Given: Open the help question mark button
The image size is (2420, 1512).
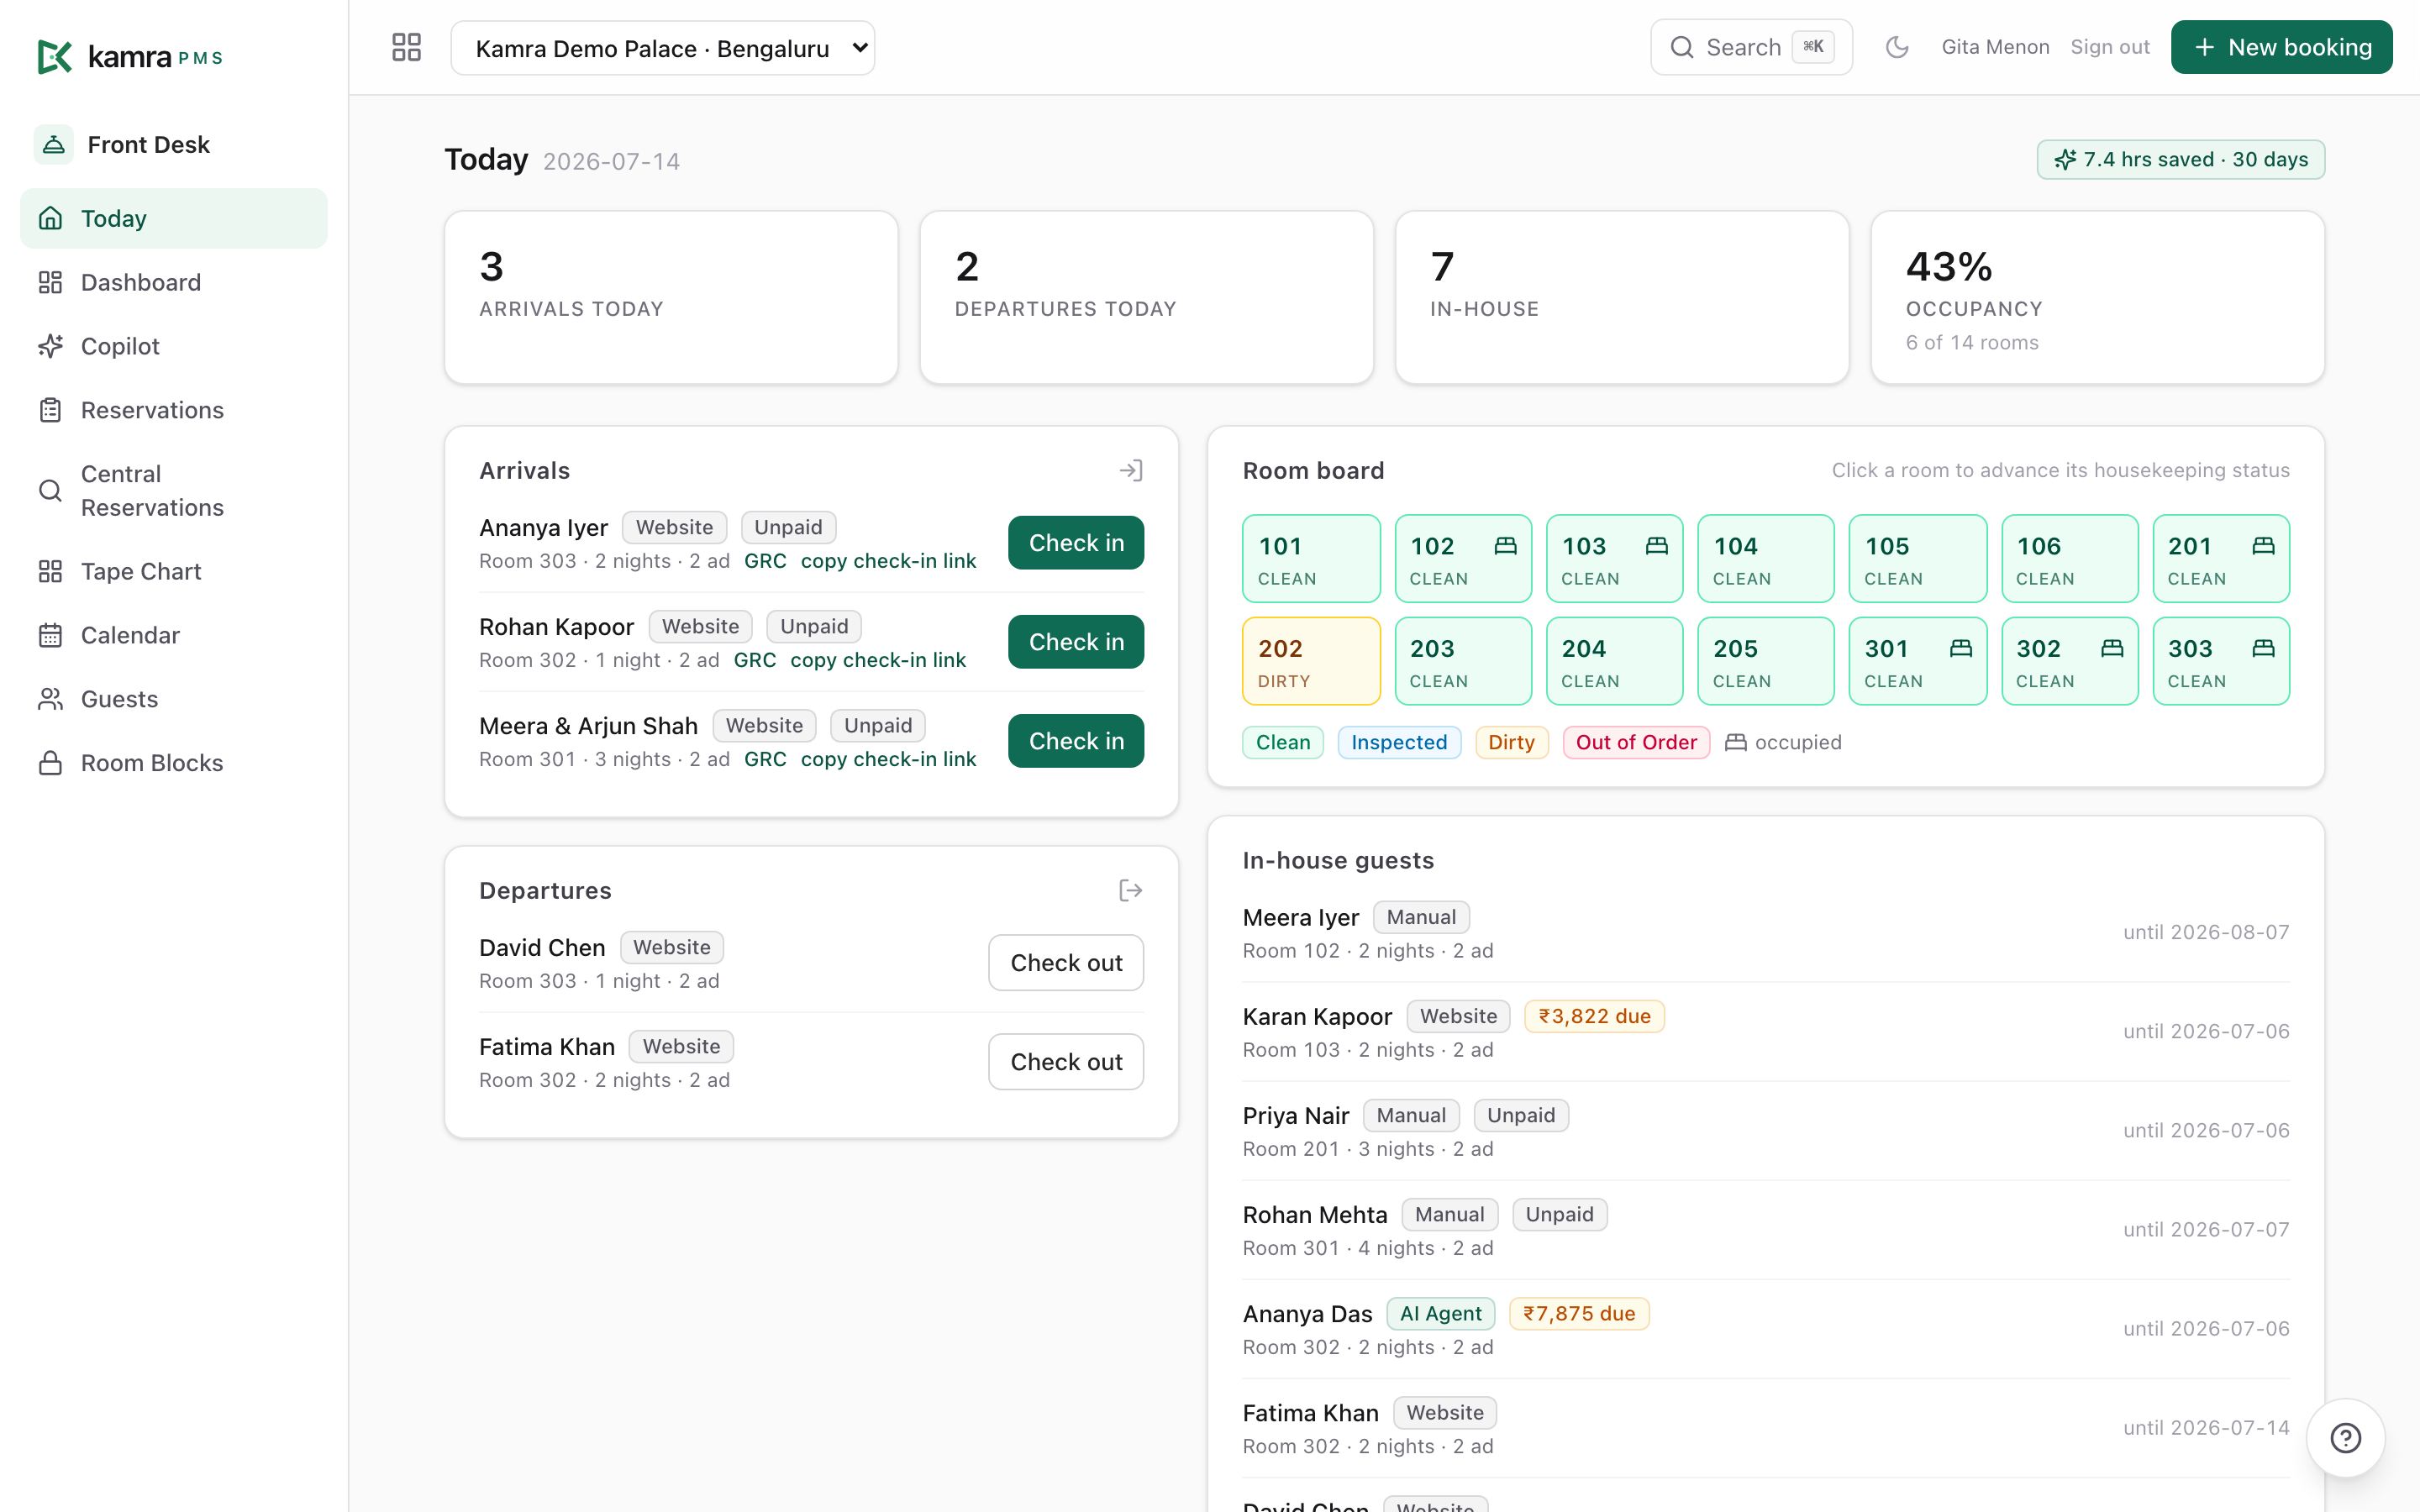Looking at the screenshot, I should coord(2345,1438).
